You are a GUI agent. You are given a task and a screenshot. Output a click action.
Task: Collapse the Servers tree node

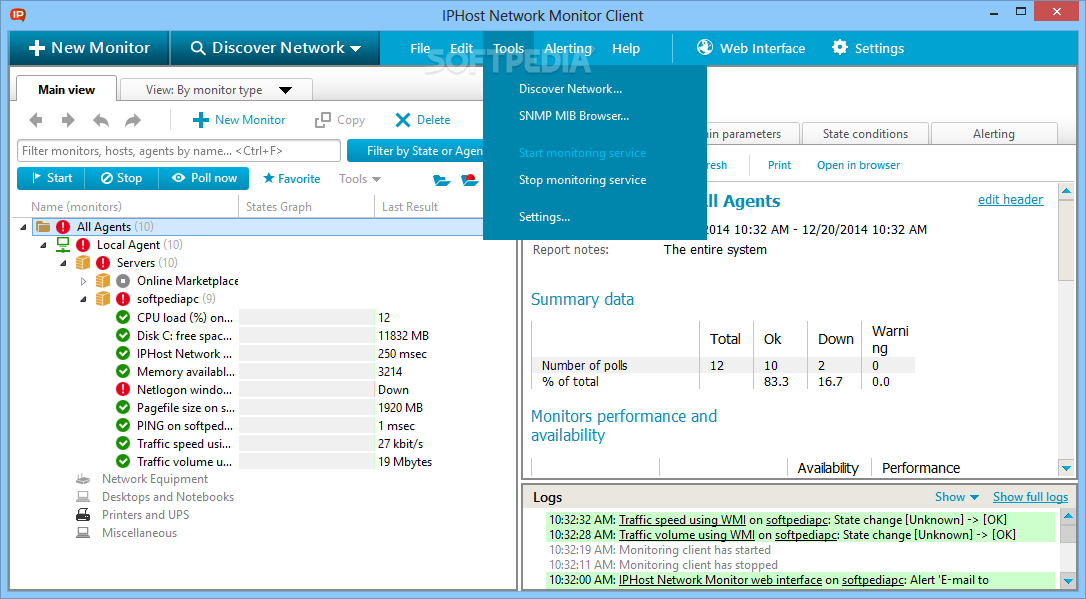pos(64,262)
